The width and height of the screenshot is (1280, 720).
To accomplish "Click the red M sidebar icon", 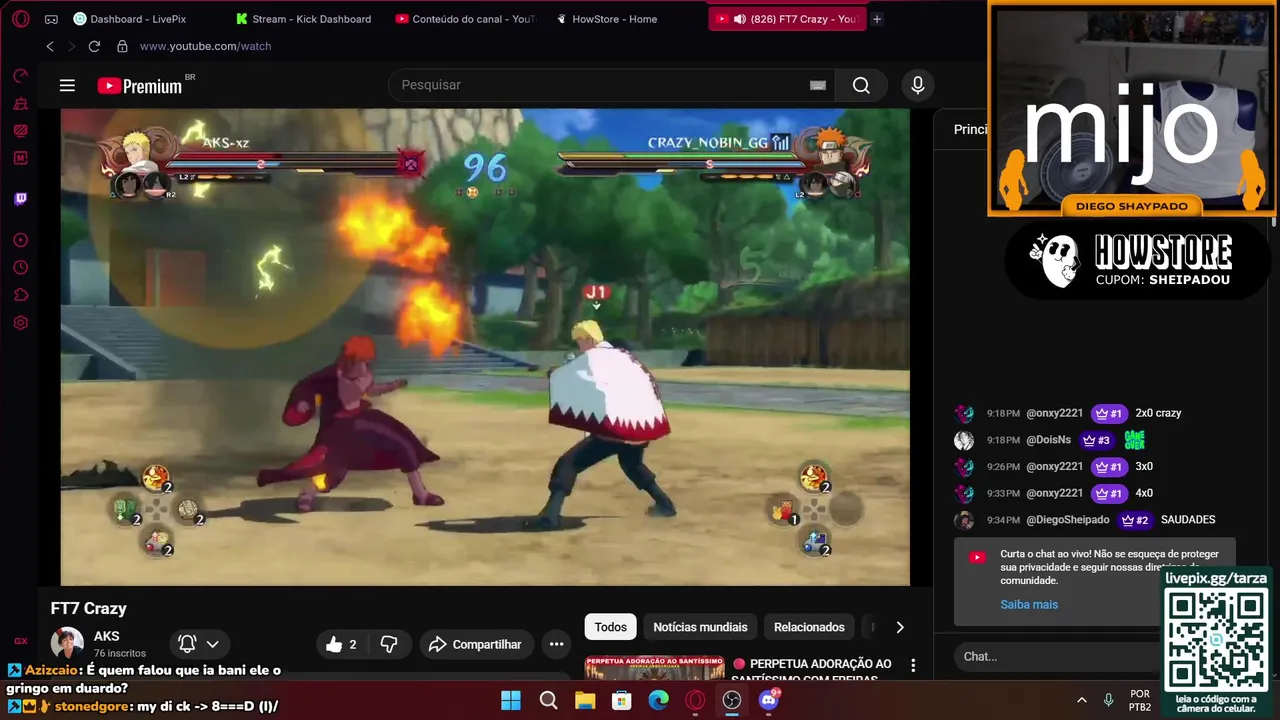I will (20, 157).
